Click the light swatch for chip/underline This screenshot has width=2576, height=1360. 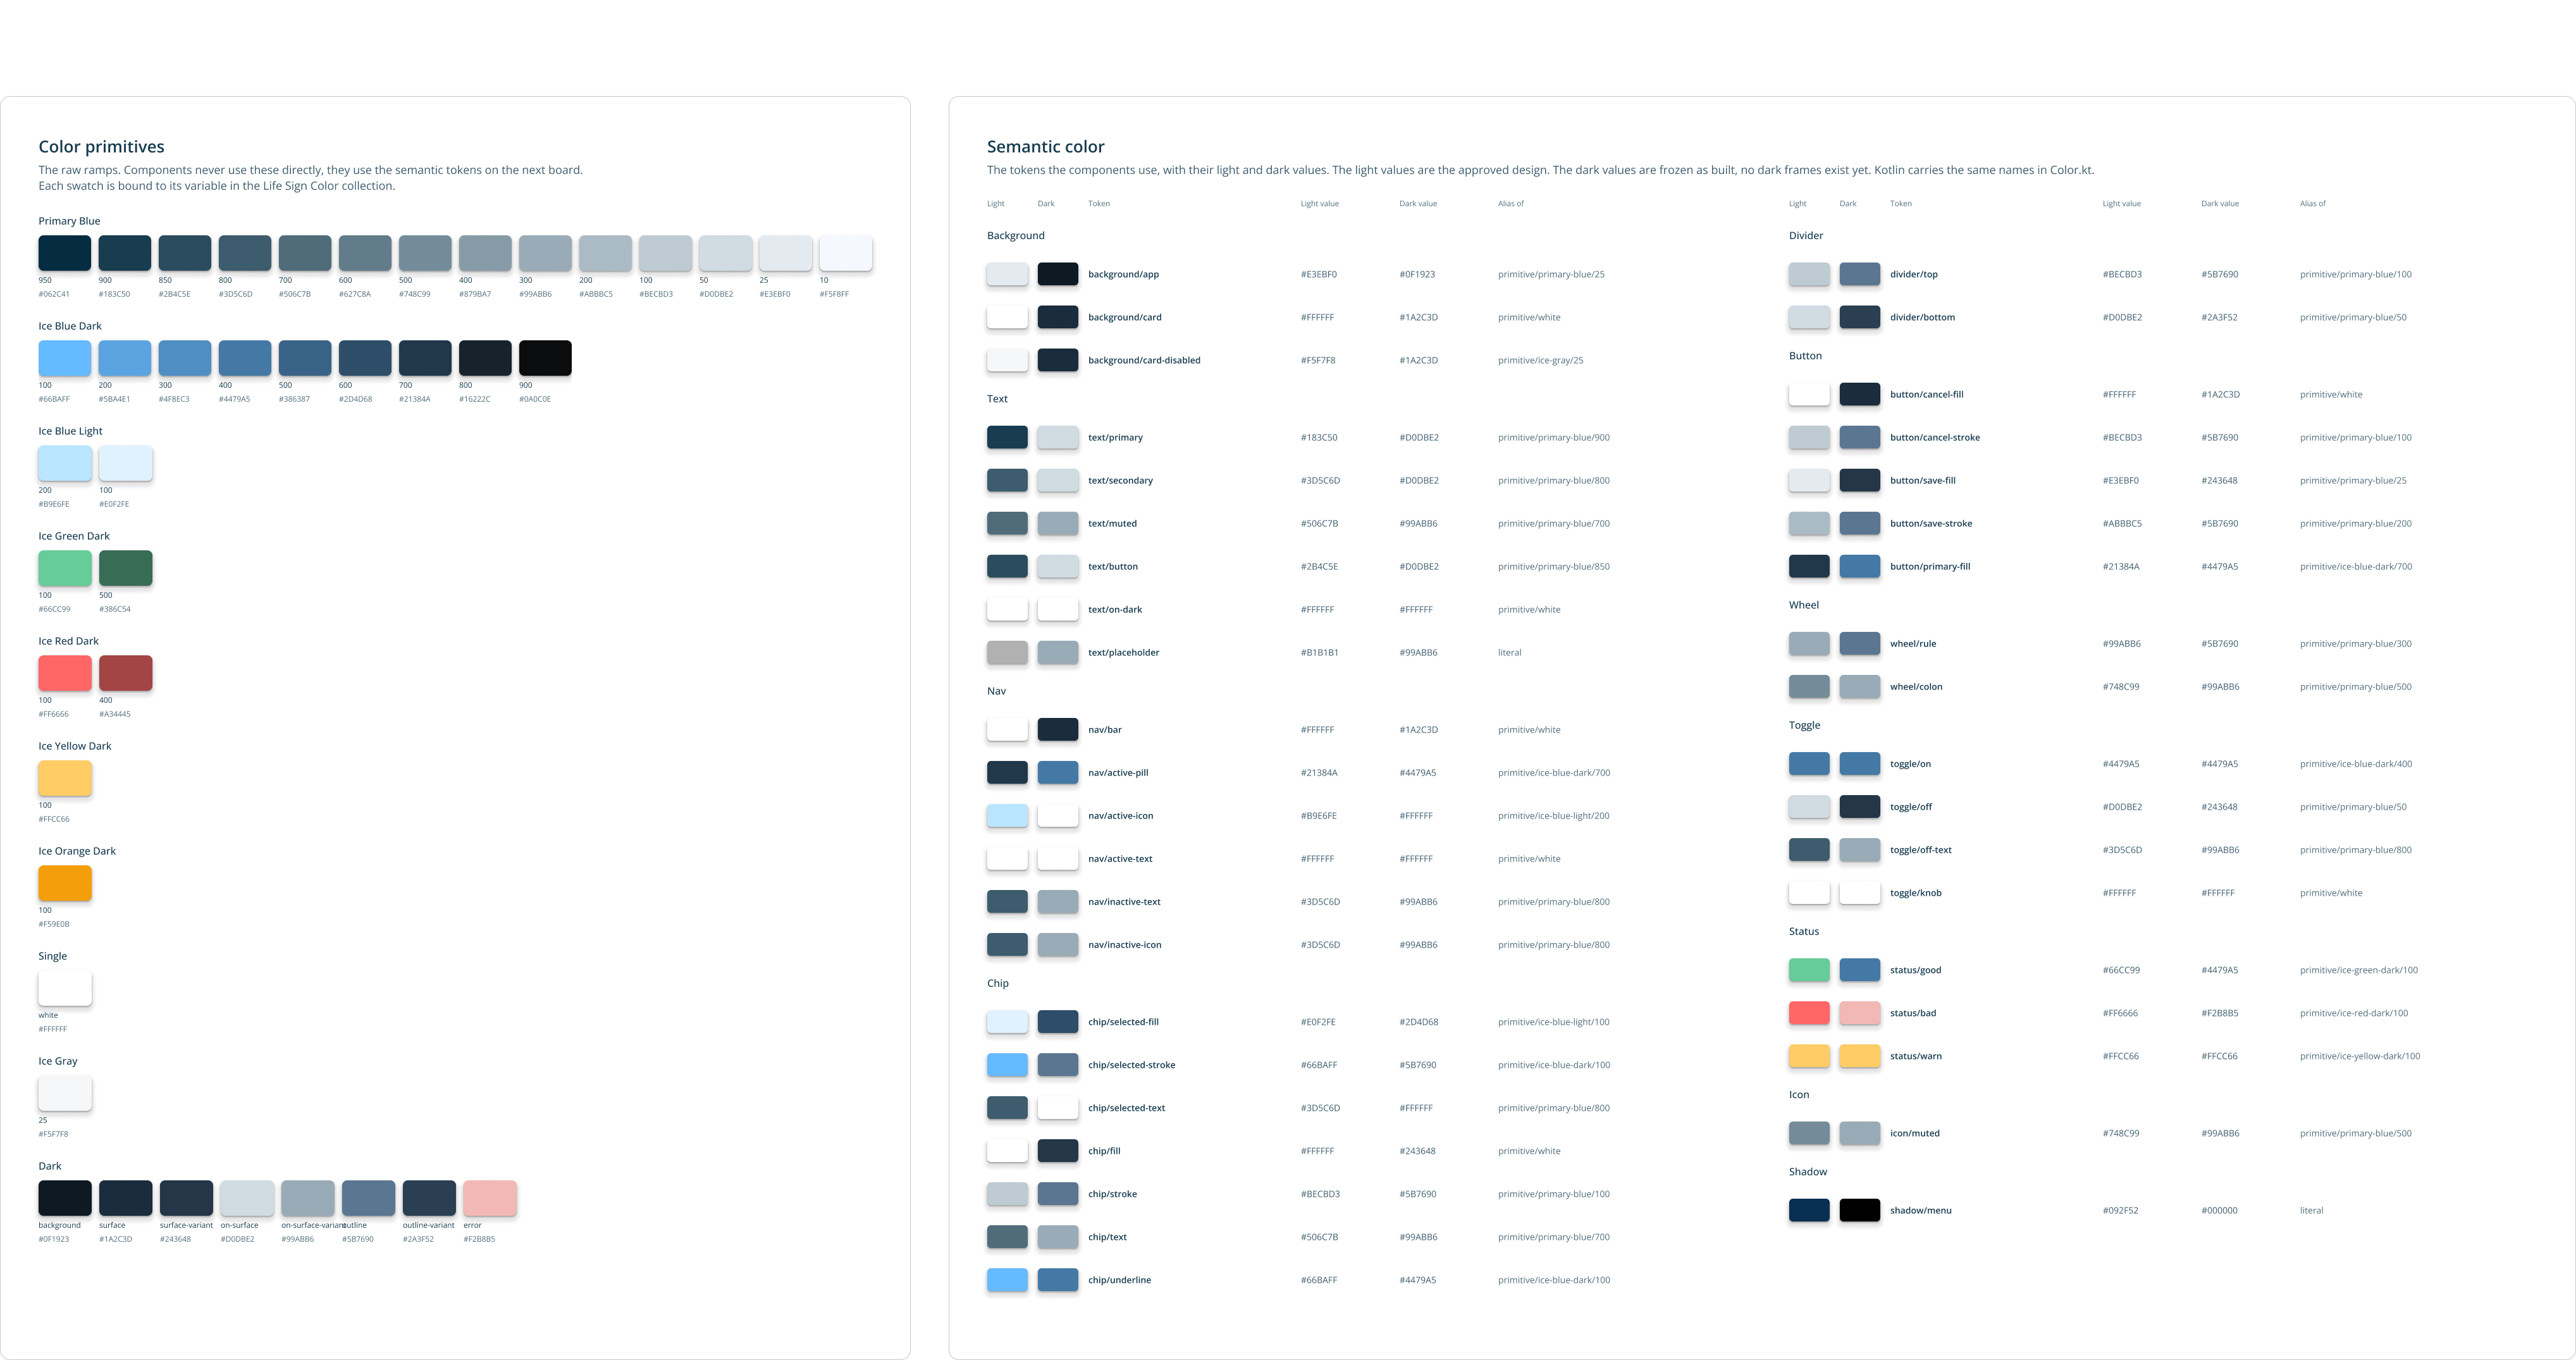(1007, 1280)
